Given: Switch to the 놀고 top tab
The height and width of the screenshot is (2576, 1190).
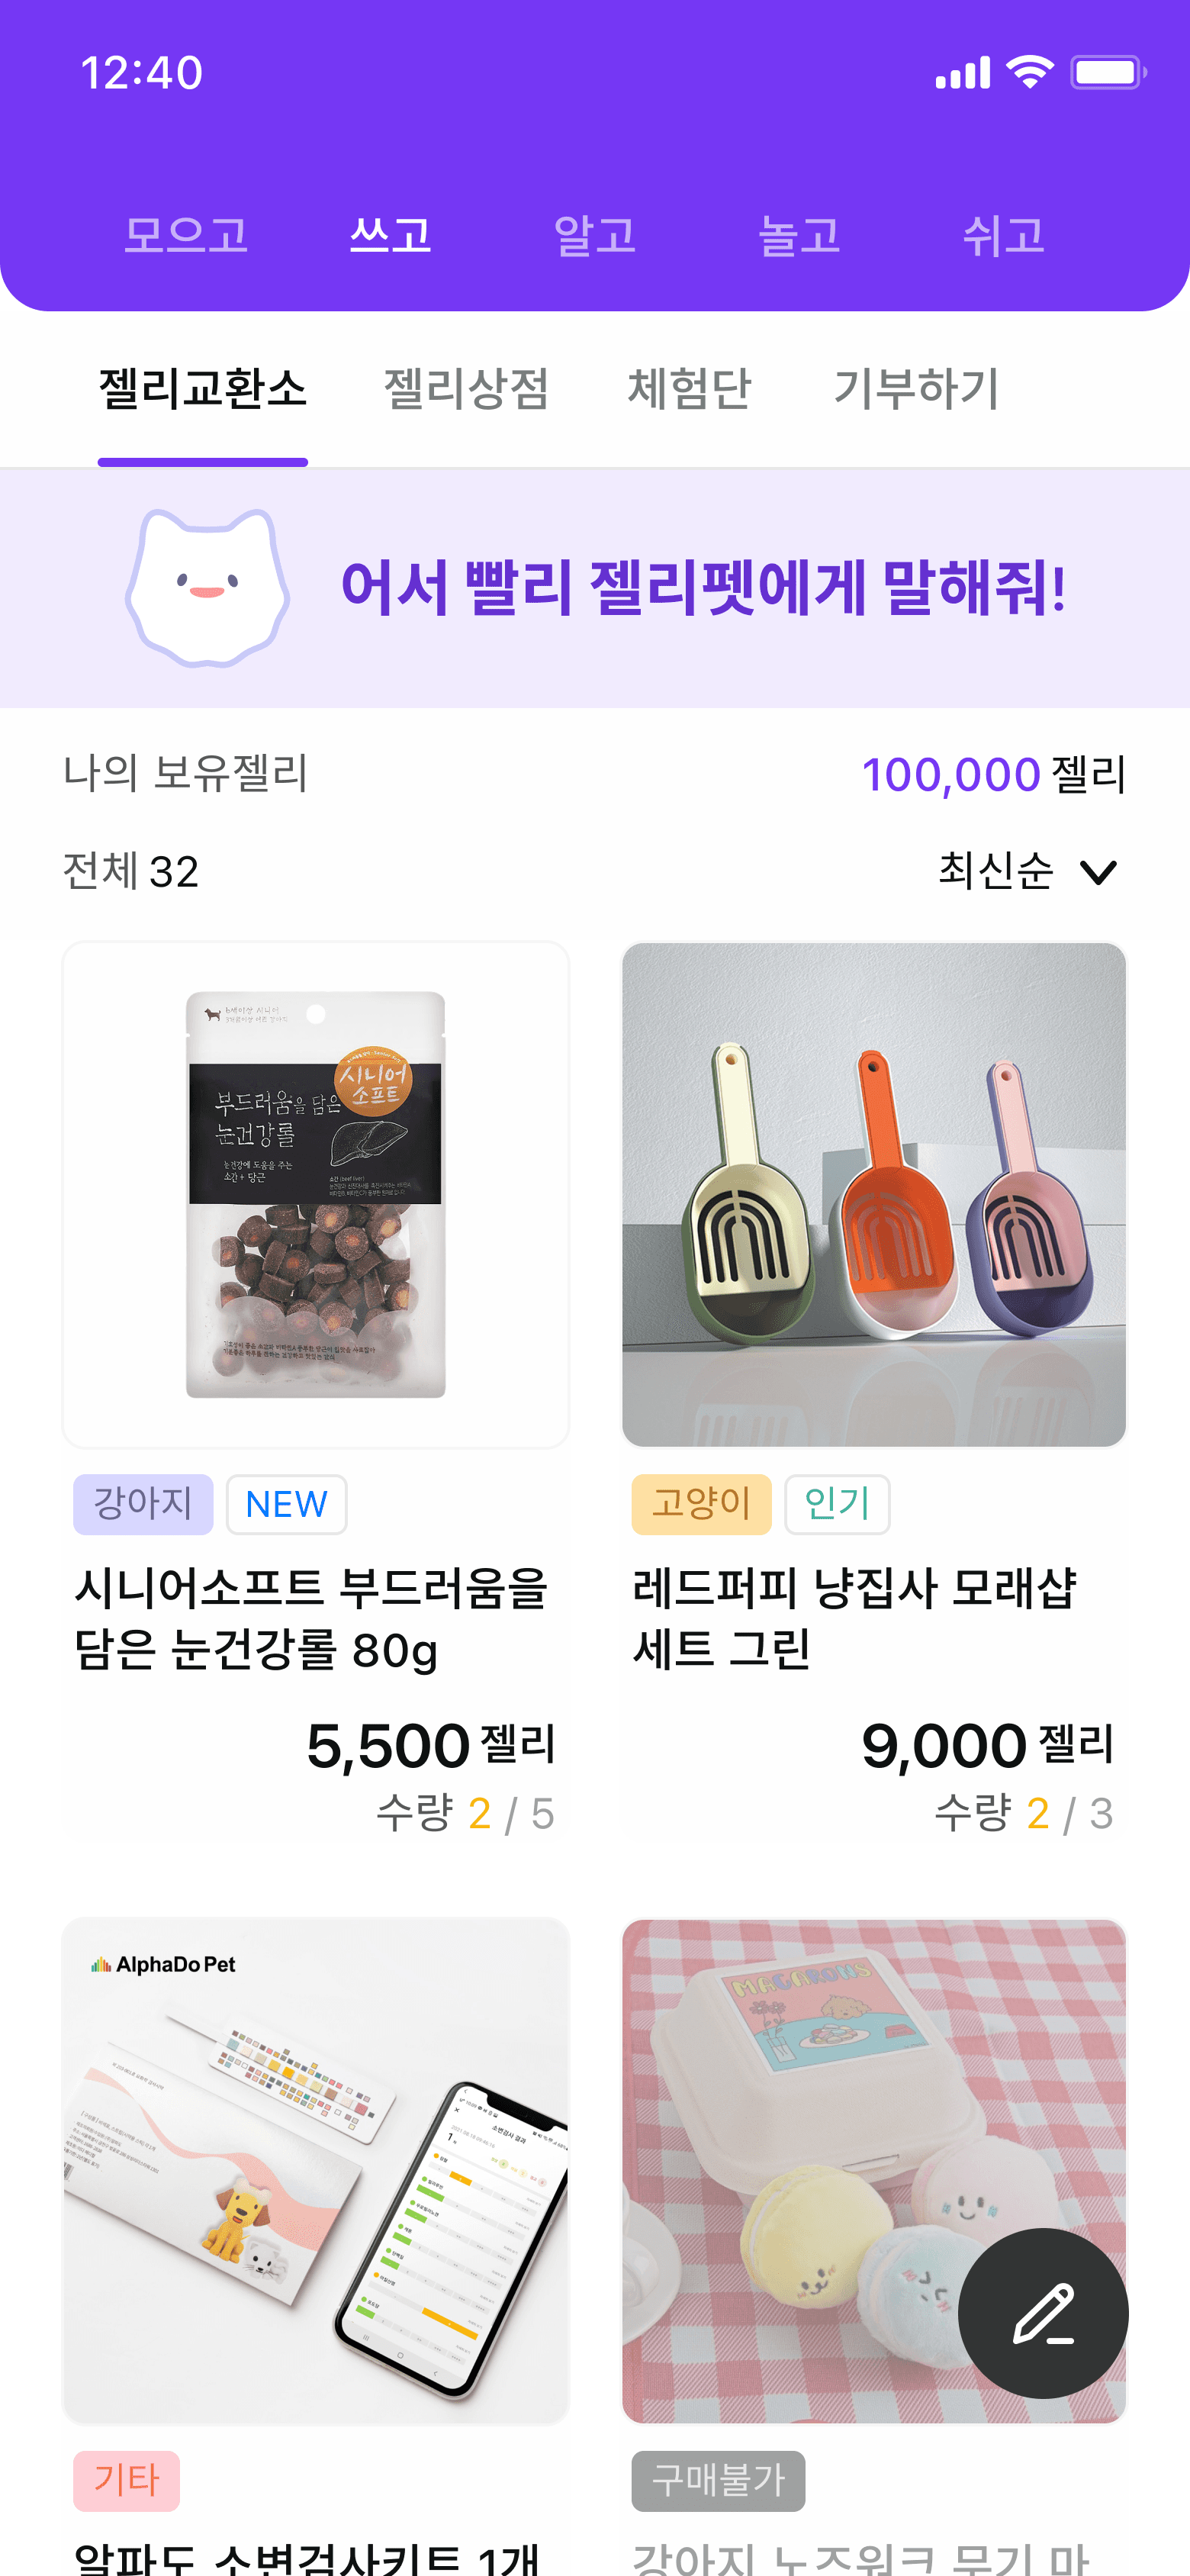Looking at the screenshot, I should coord(799,236).
